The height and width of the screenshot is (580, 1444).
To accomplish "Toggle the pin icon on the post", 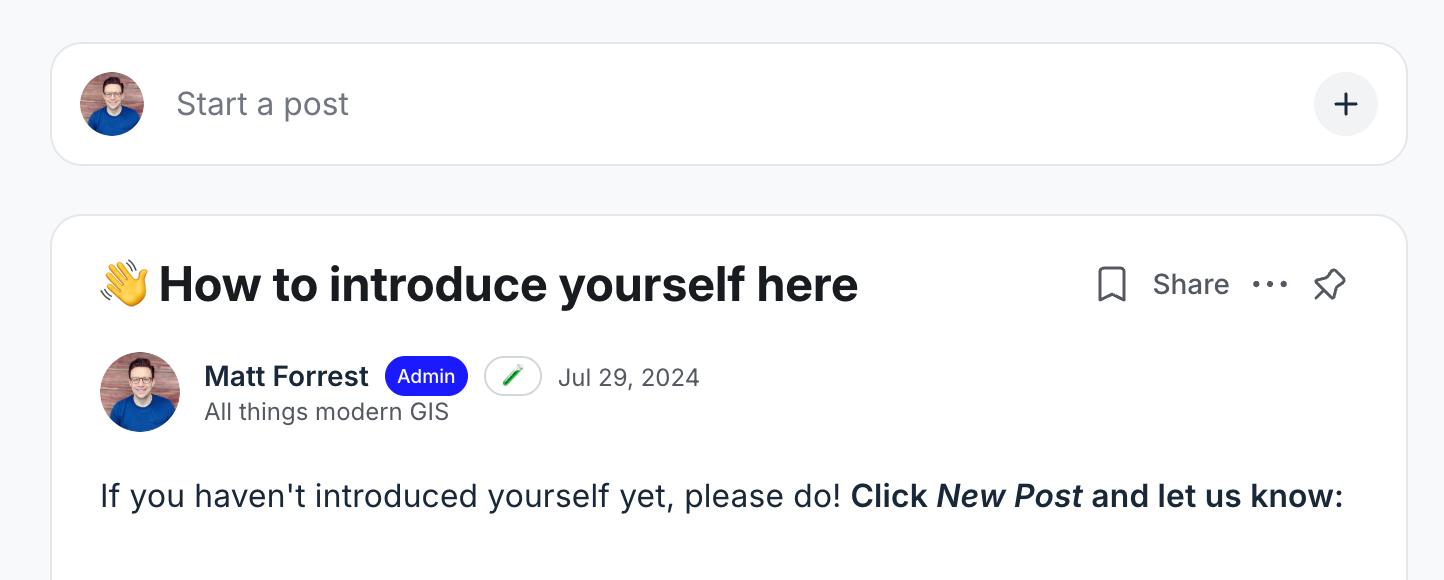I will coord(1329,285).
